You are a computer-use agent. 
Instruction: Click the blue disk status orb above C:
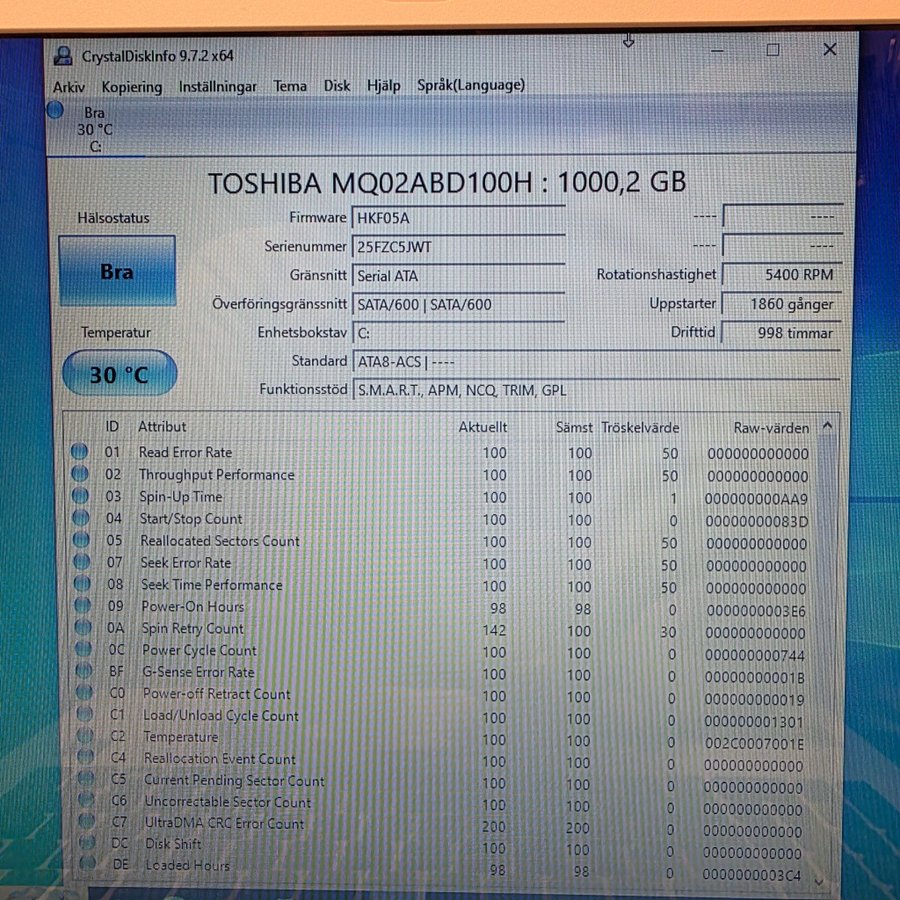(55, 110)
